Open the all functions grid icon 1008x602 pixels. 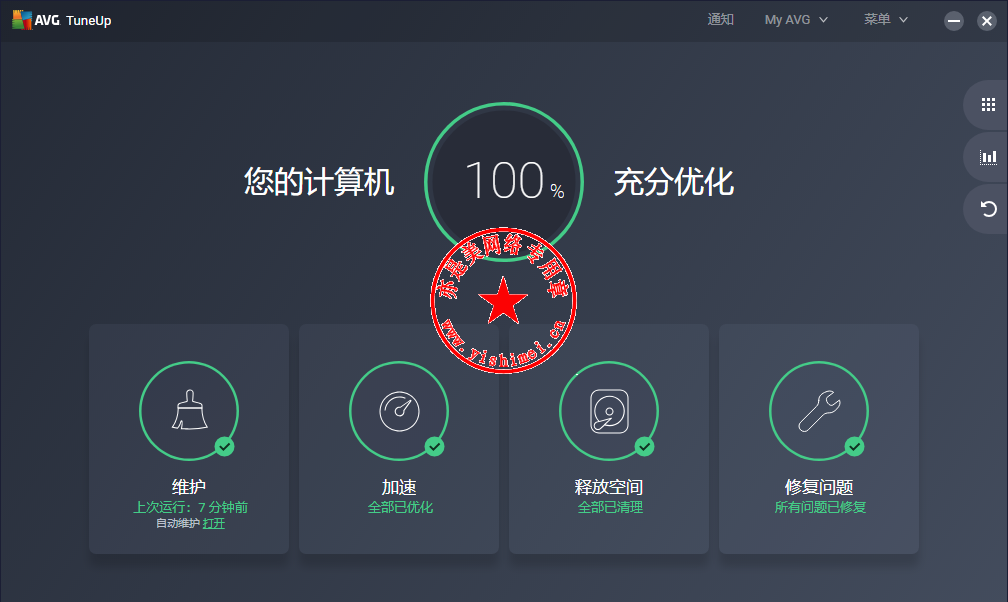pyautogui.click(x=988, y=104)
